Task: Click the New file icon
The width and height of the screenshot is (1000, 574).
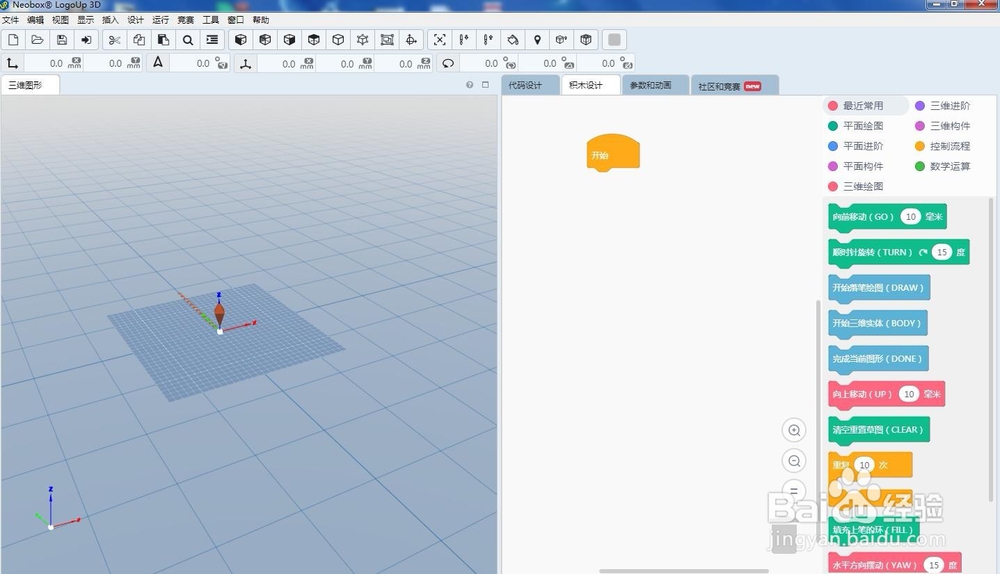Action: pyautogui.click(x=13, y=40)
